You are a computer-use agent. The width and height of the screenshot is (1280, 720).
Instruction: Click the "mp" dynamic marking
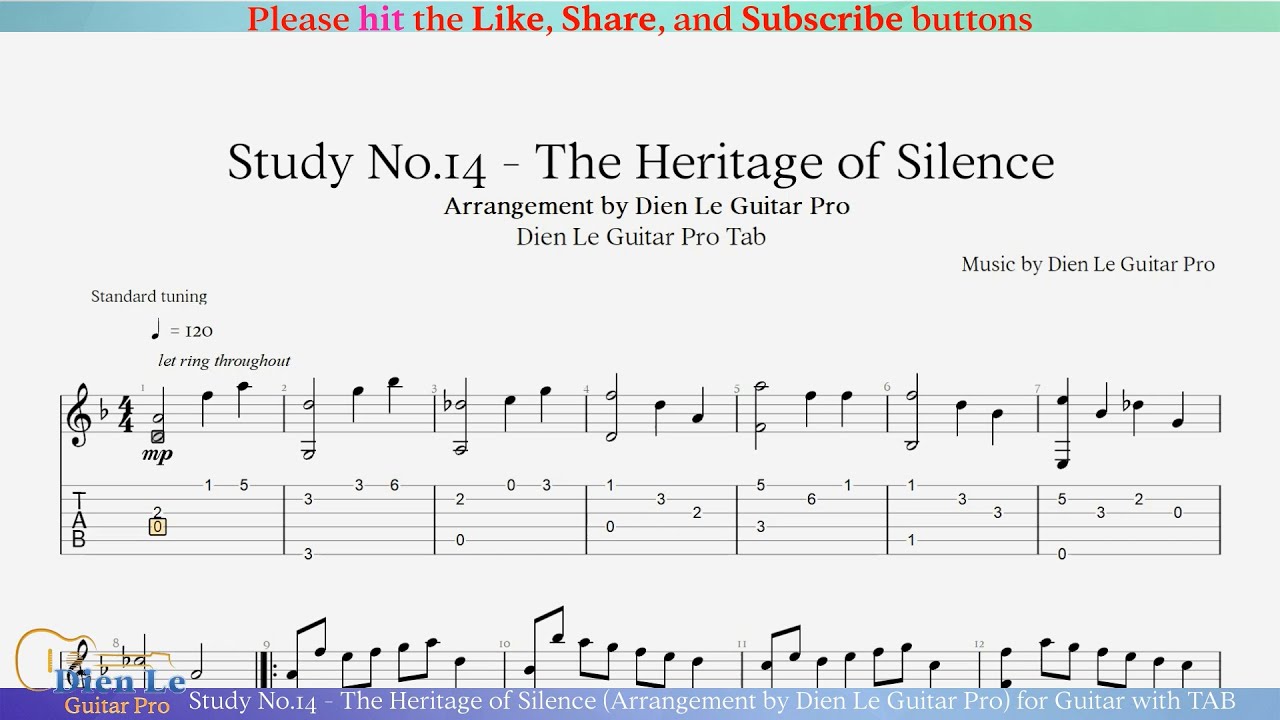coord(157,455)
